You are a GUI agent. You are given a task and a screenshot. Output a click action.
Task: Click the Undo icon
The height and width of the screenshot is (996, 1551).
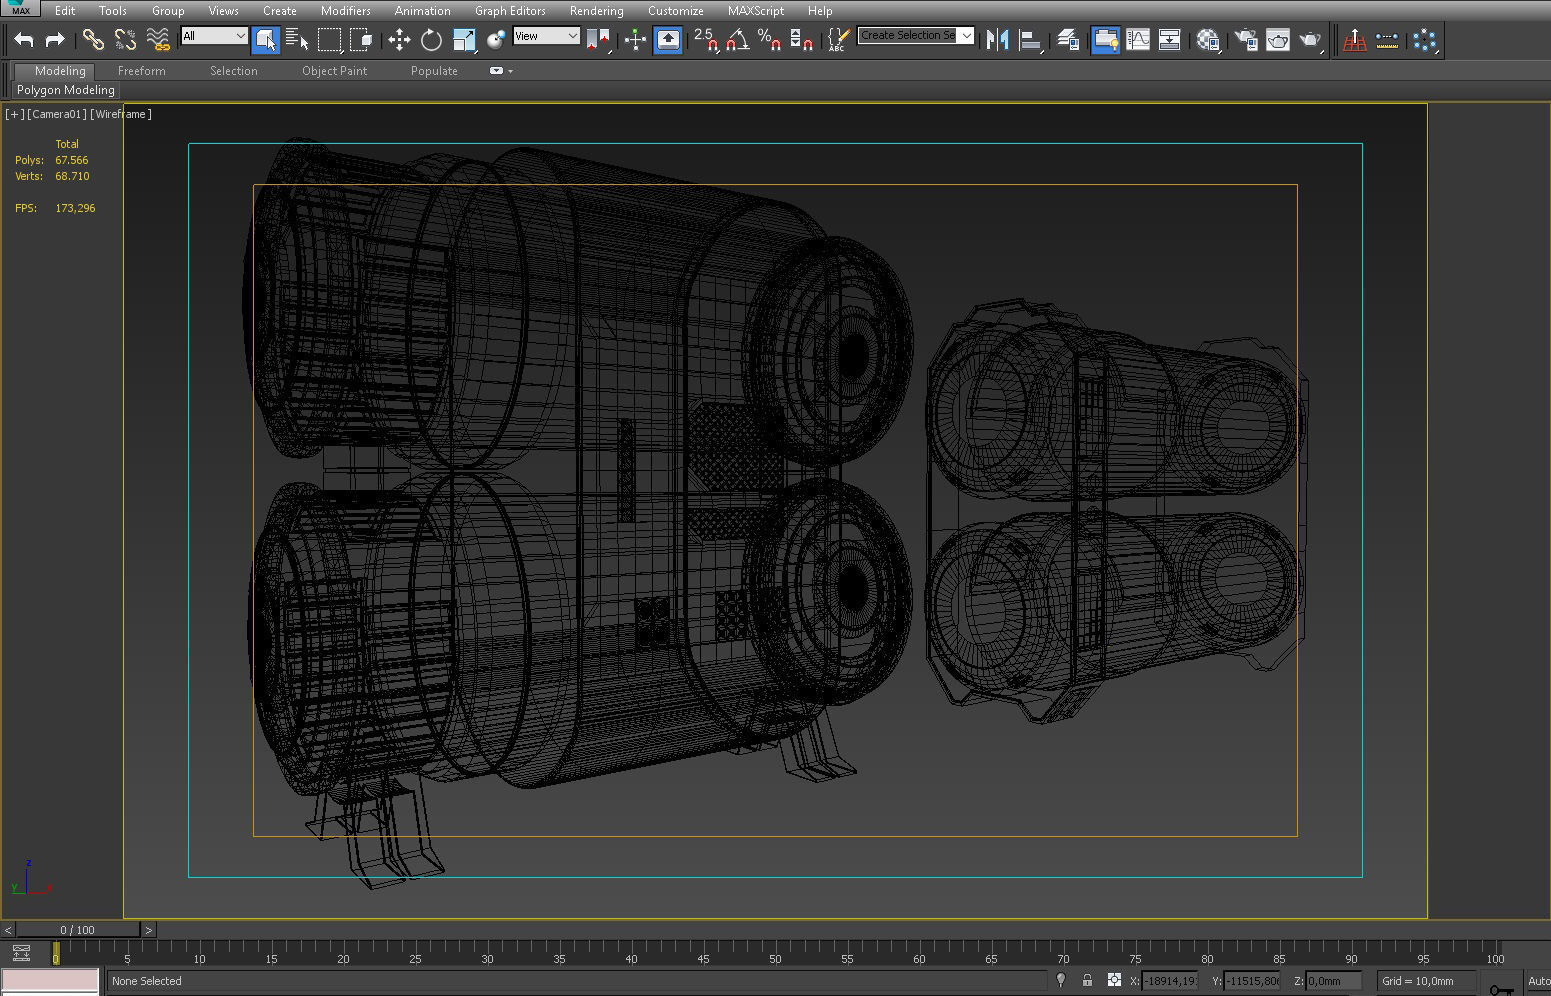click(22, 39)
